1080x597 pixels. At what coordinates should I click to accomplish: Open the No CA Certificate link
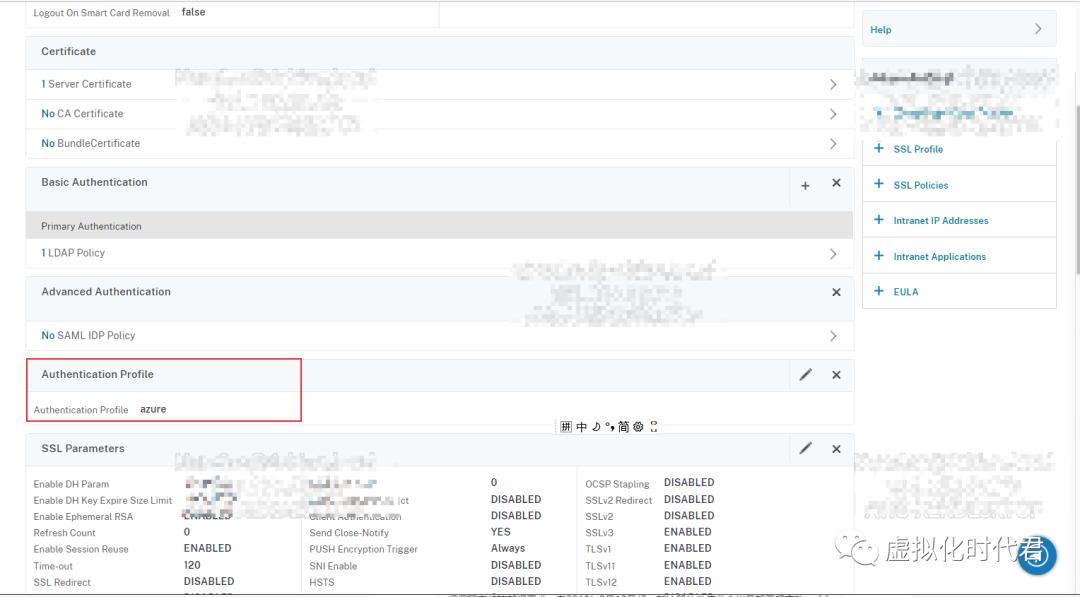click(x=82, y=114)
